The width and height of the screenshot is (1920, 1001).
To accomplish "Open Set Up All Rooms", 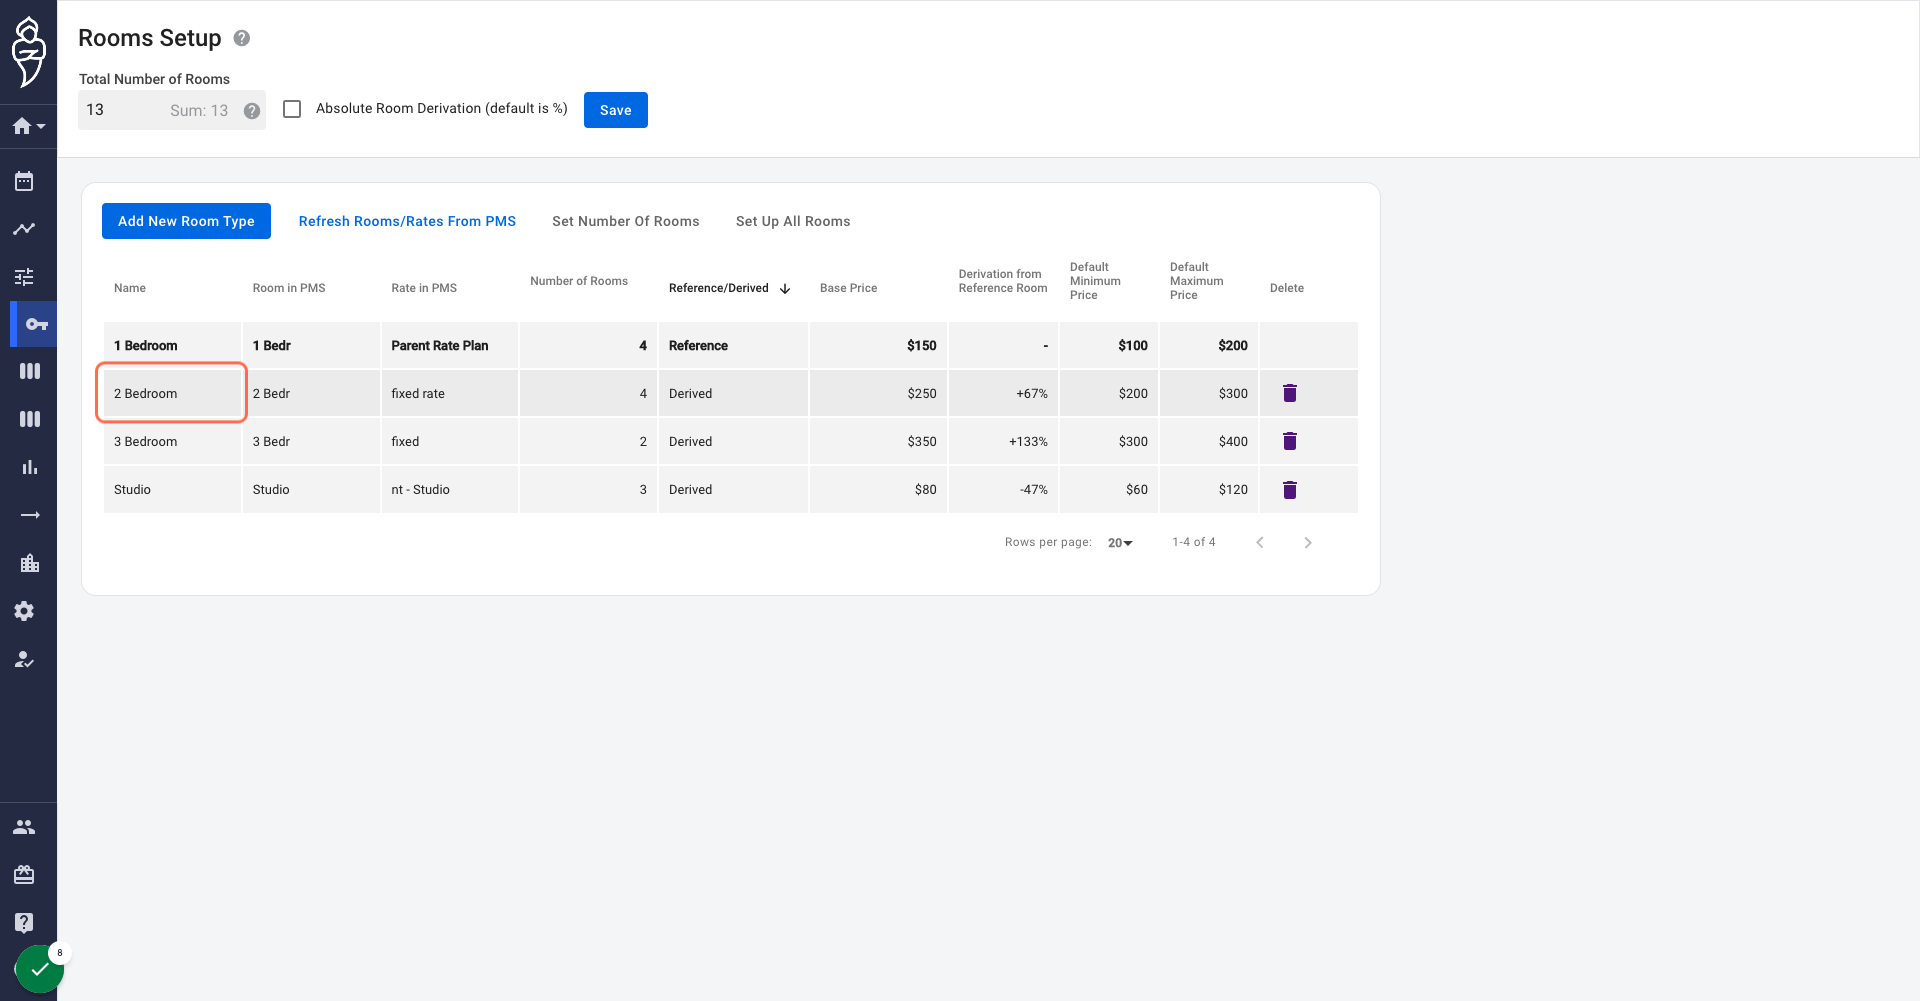I will click(793, 221).
